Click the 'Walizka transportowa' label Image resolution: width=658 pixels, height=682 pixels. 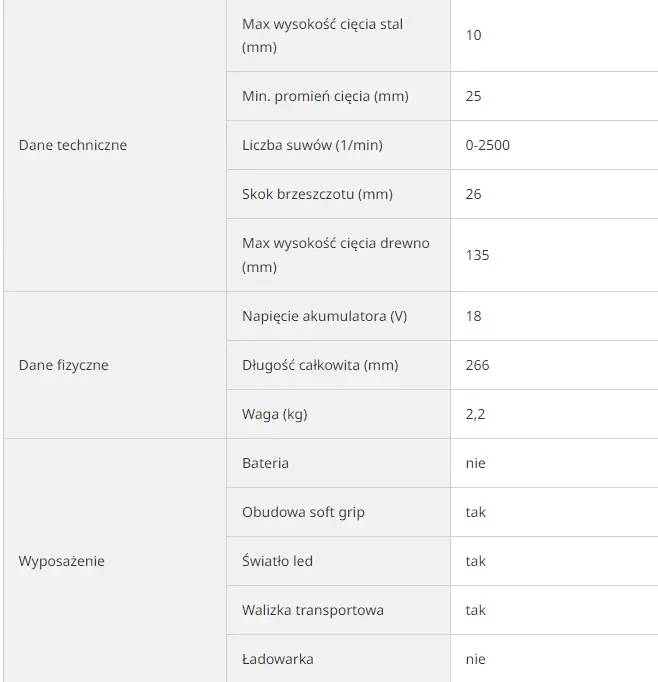pos(313,610)
